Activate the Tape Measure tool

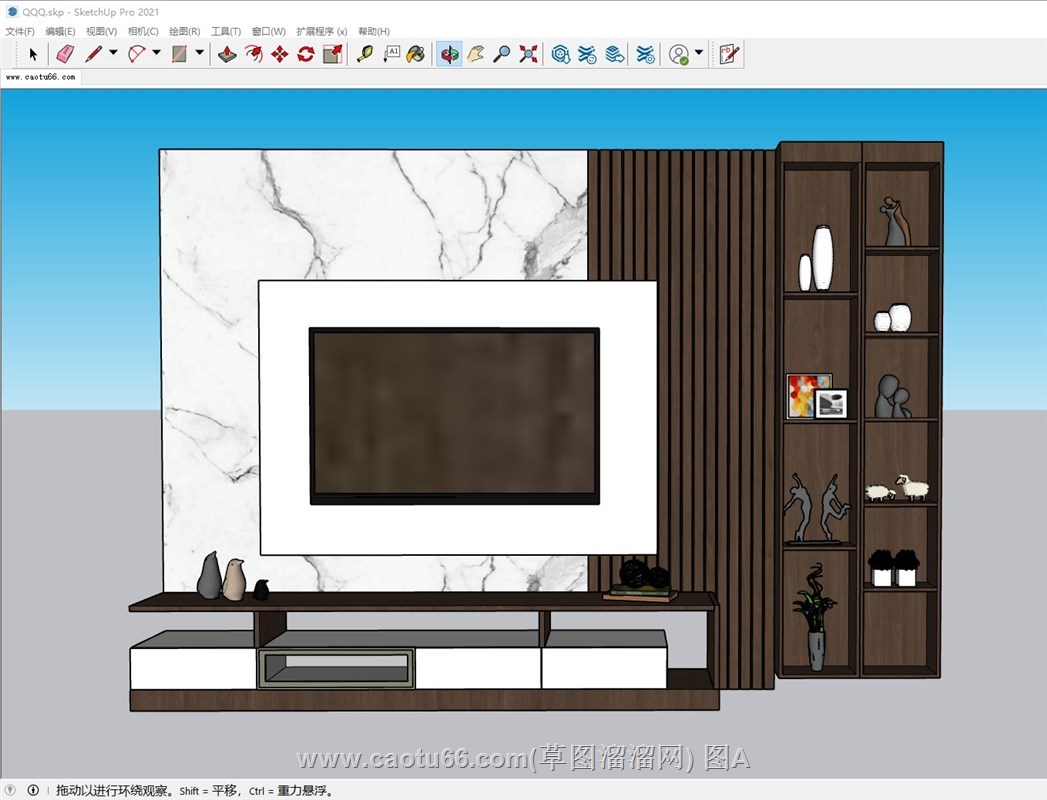coord(365,54)
